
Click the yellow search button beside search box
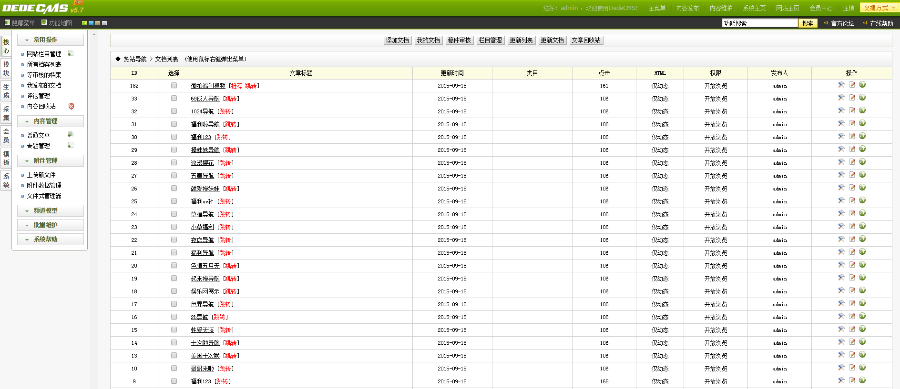807,24
